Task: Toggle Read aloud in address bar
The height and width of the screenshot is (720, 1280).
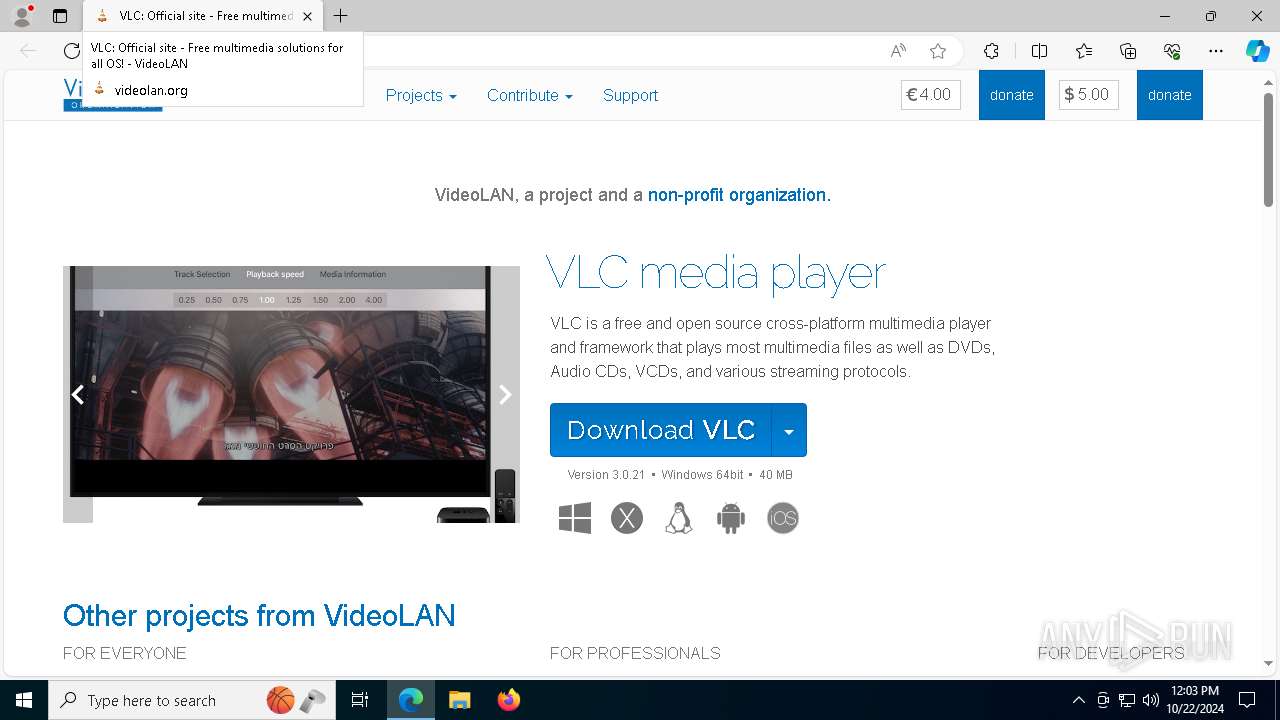Action: click(898, 51)
